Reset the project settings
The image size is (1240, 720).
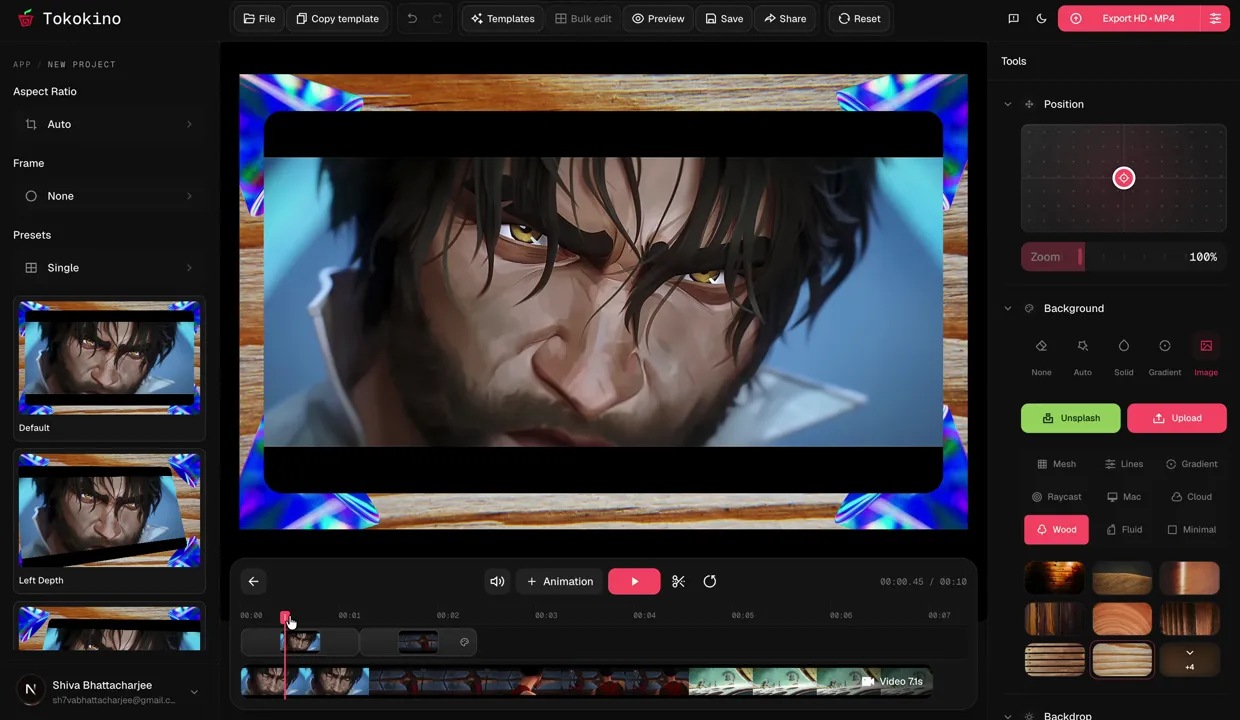click(x=859, y=18)
